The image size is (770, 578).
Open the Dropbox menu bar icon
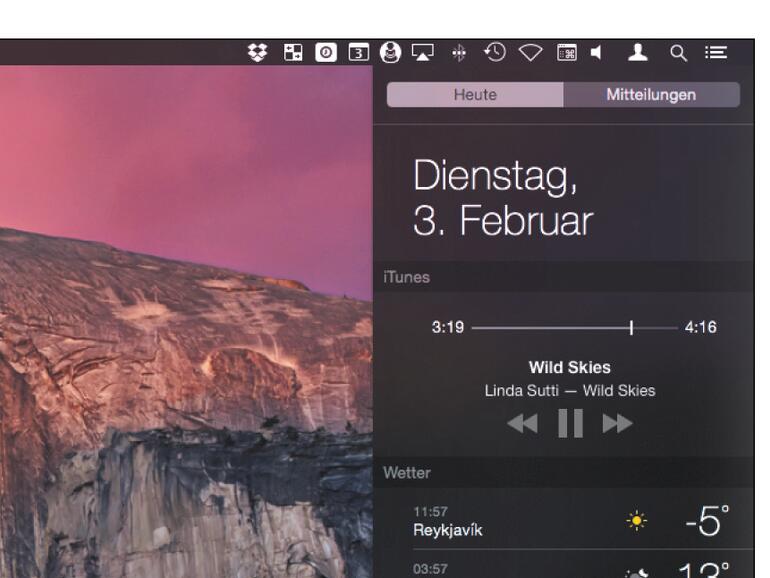point(257,53)
